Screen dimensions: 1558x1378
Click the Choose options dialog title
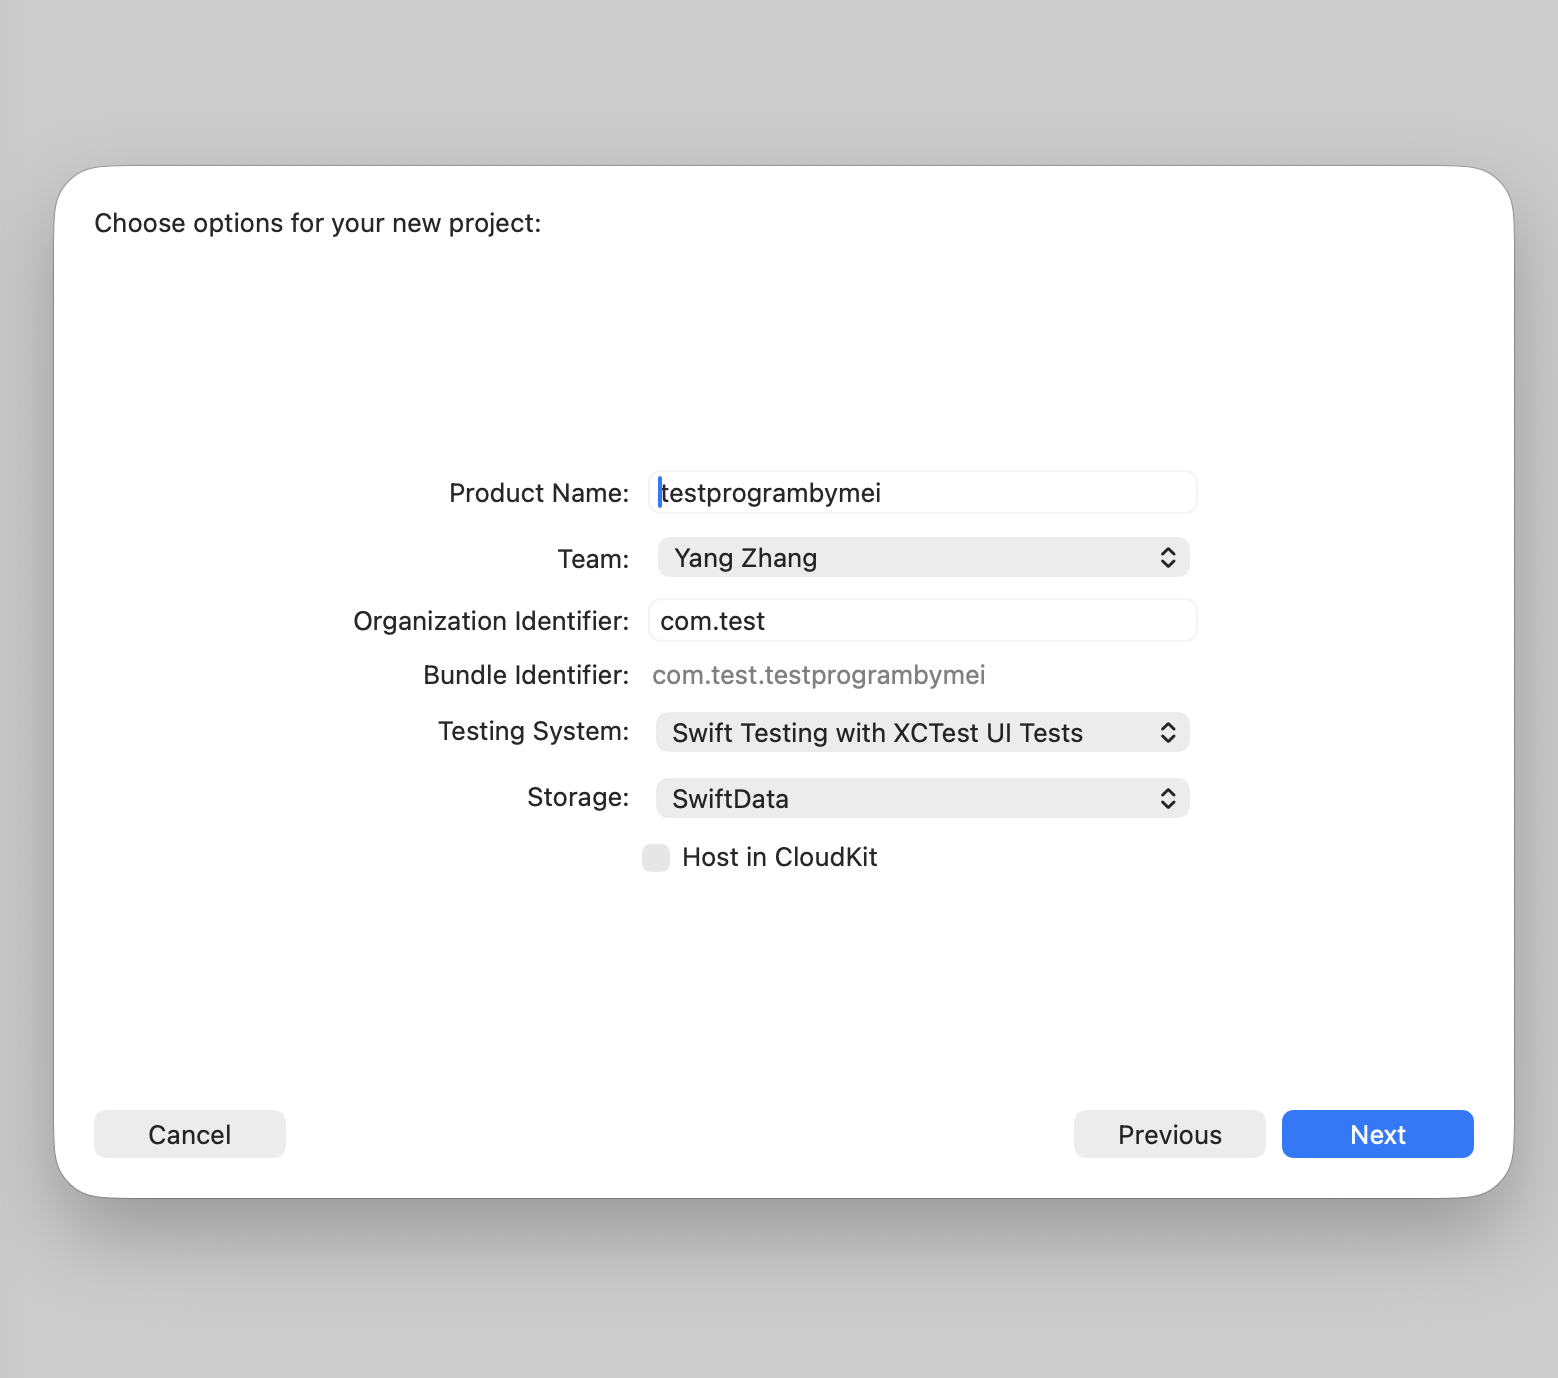(317, 223)
